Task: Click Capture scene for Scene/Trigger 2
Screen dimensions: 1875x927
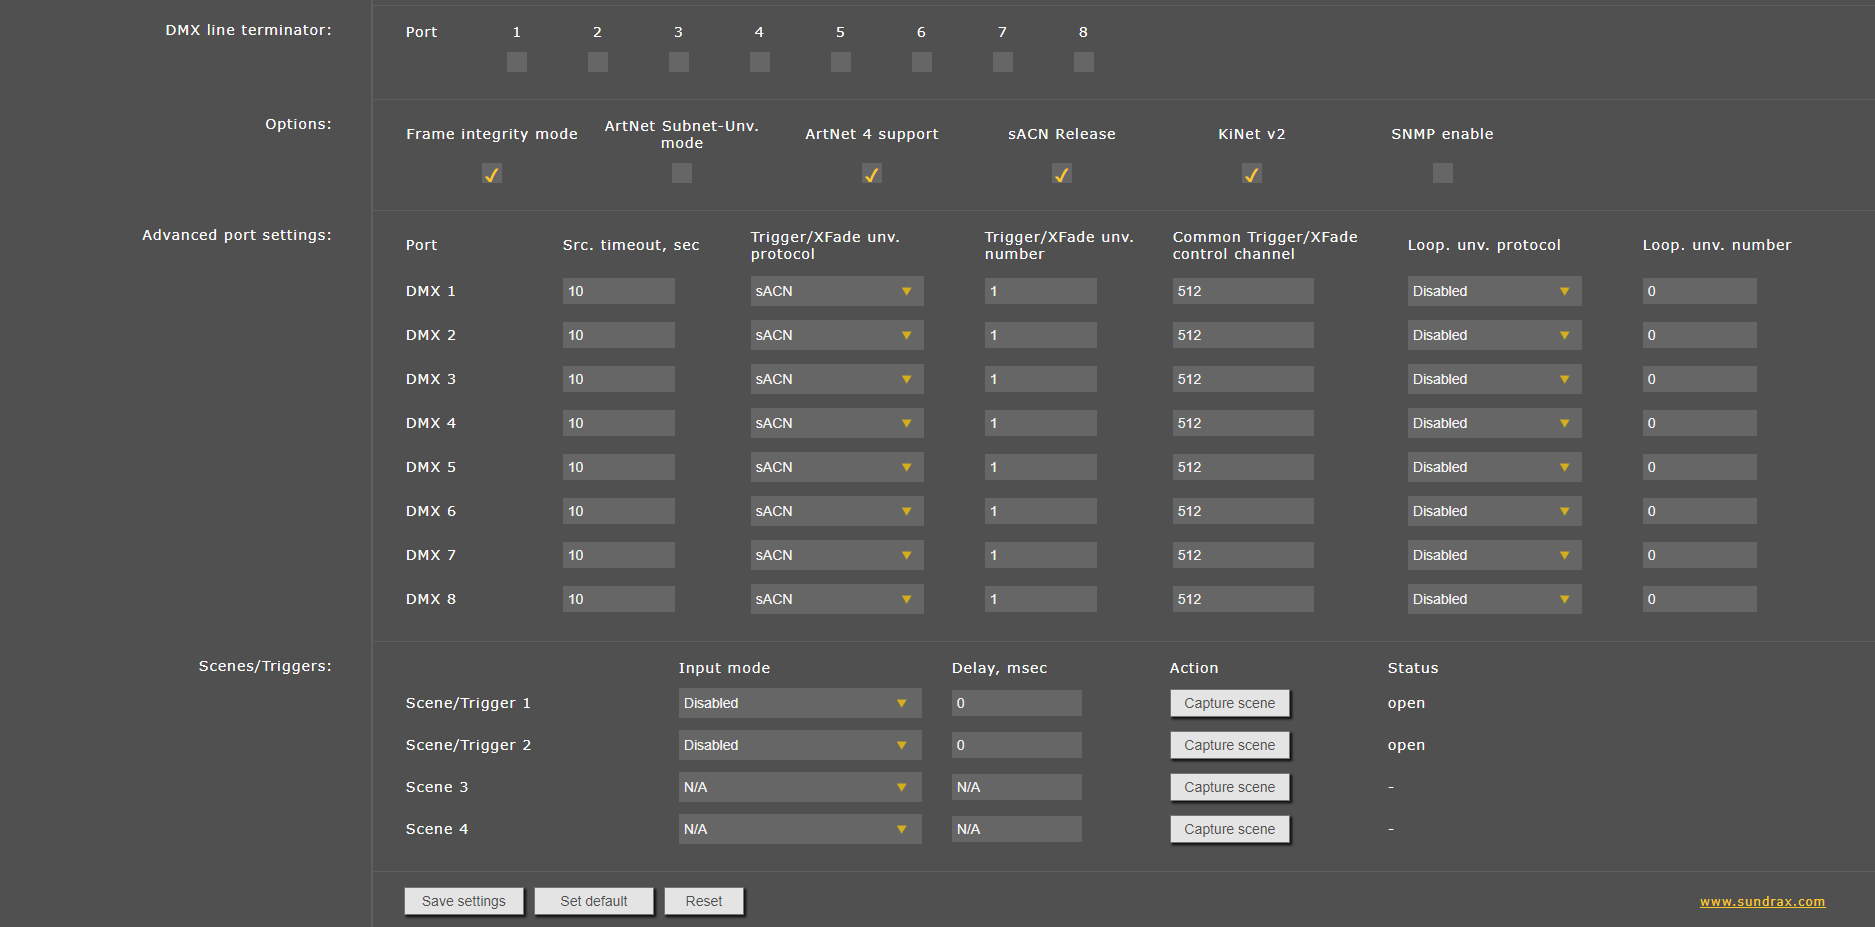Action: pos(1229,745)
